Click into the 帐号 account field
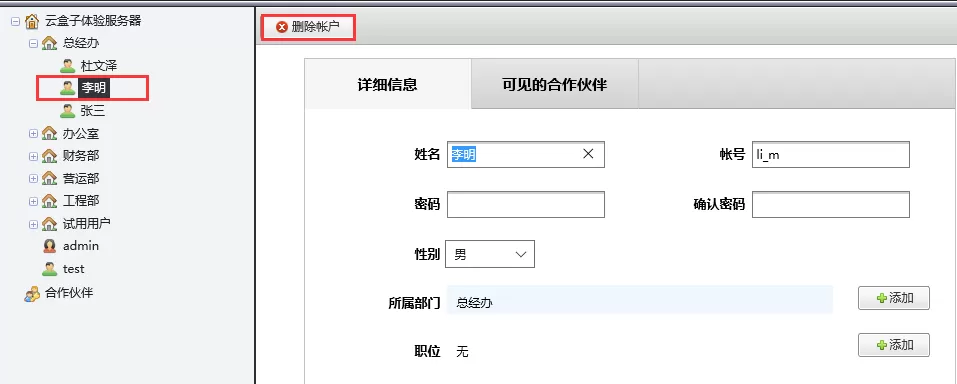The width and height of the screenshot is (957, 384). coord(831,154)
